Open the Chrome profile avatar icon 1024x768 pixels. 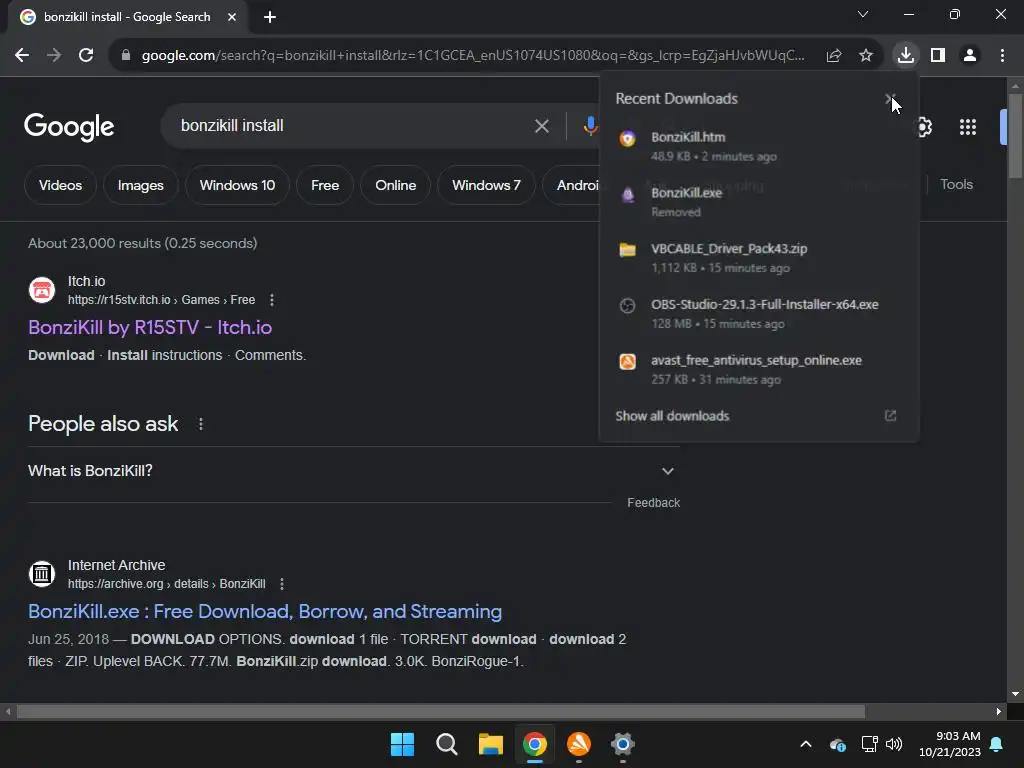(x=970, y=56)
